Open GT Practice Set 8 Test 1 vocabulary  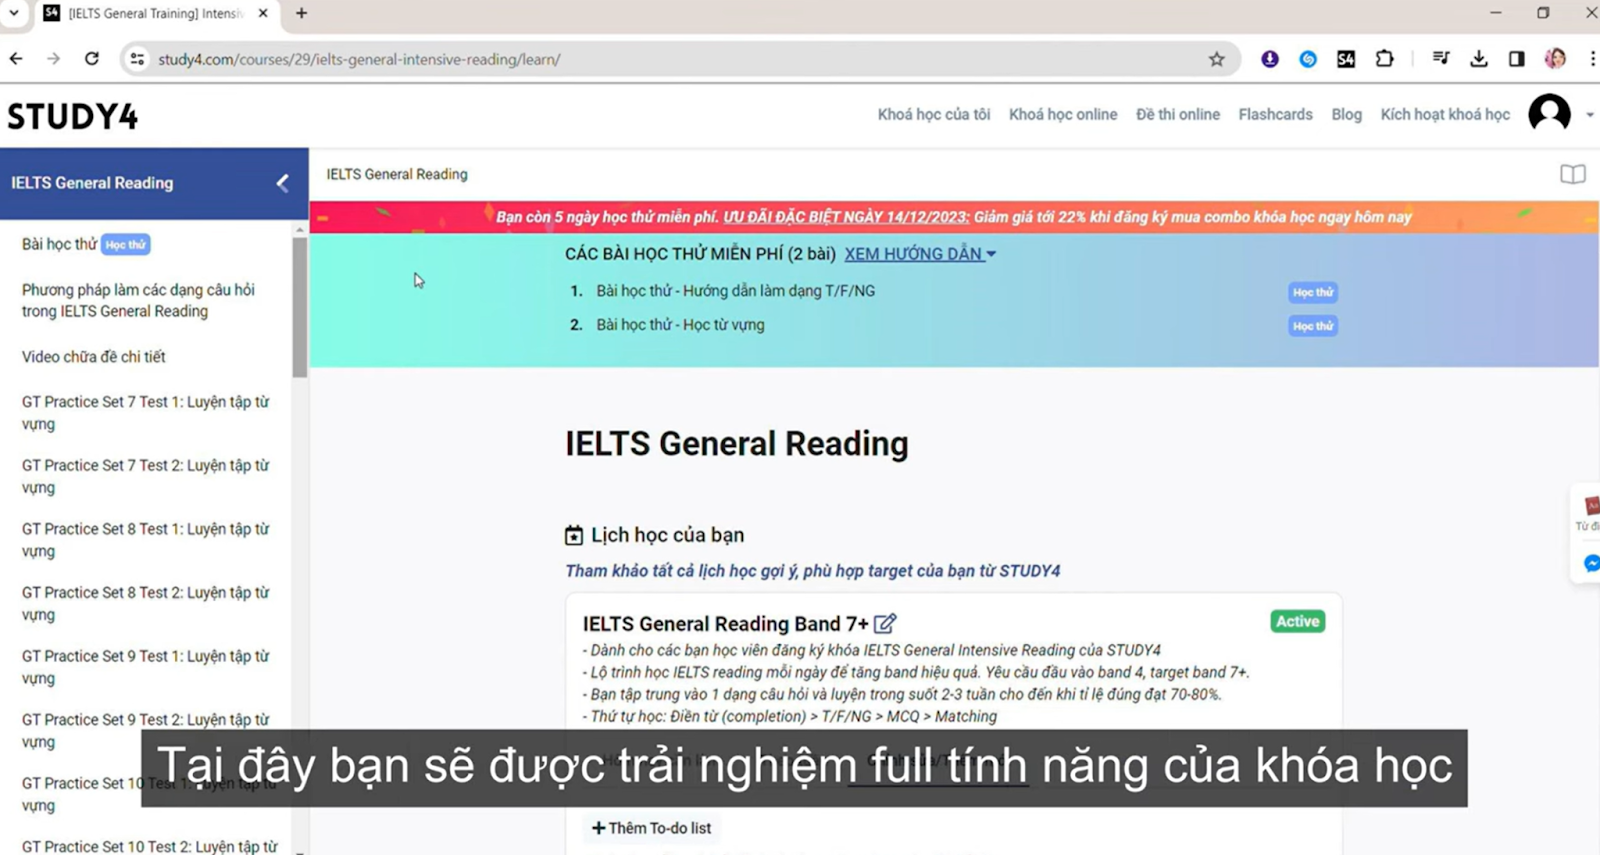click(146, 540)
